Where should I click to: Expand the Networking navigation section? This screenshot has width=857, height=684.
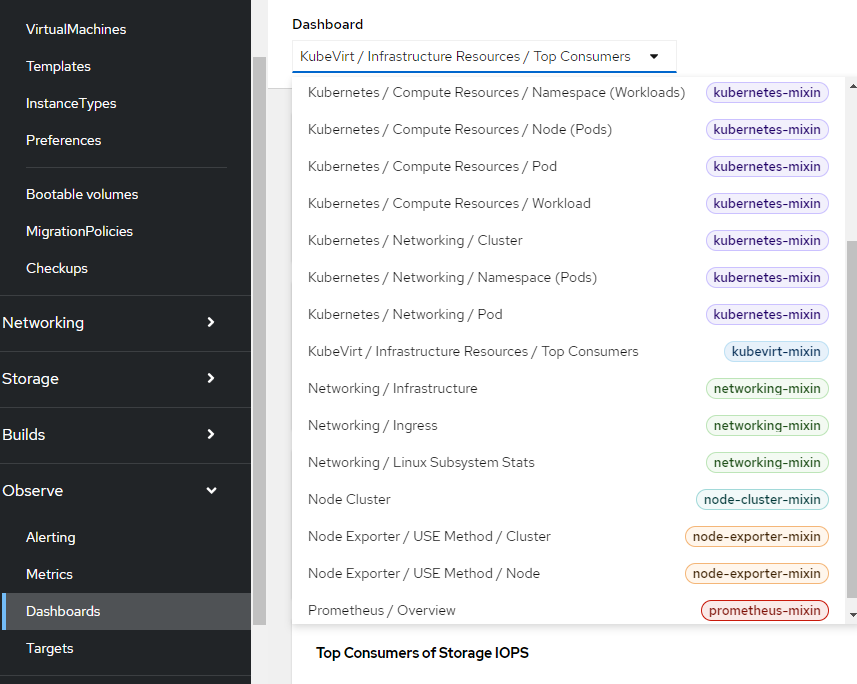point(43,323)
